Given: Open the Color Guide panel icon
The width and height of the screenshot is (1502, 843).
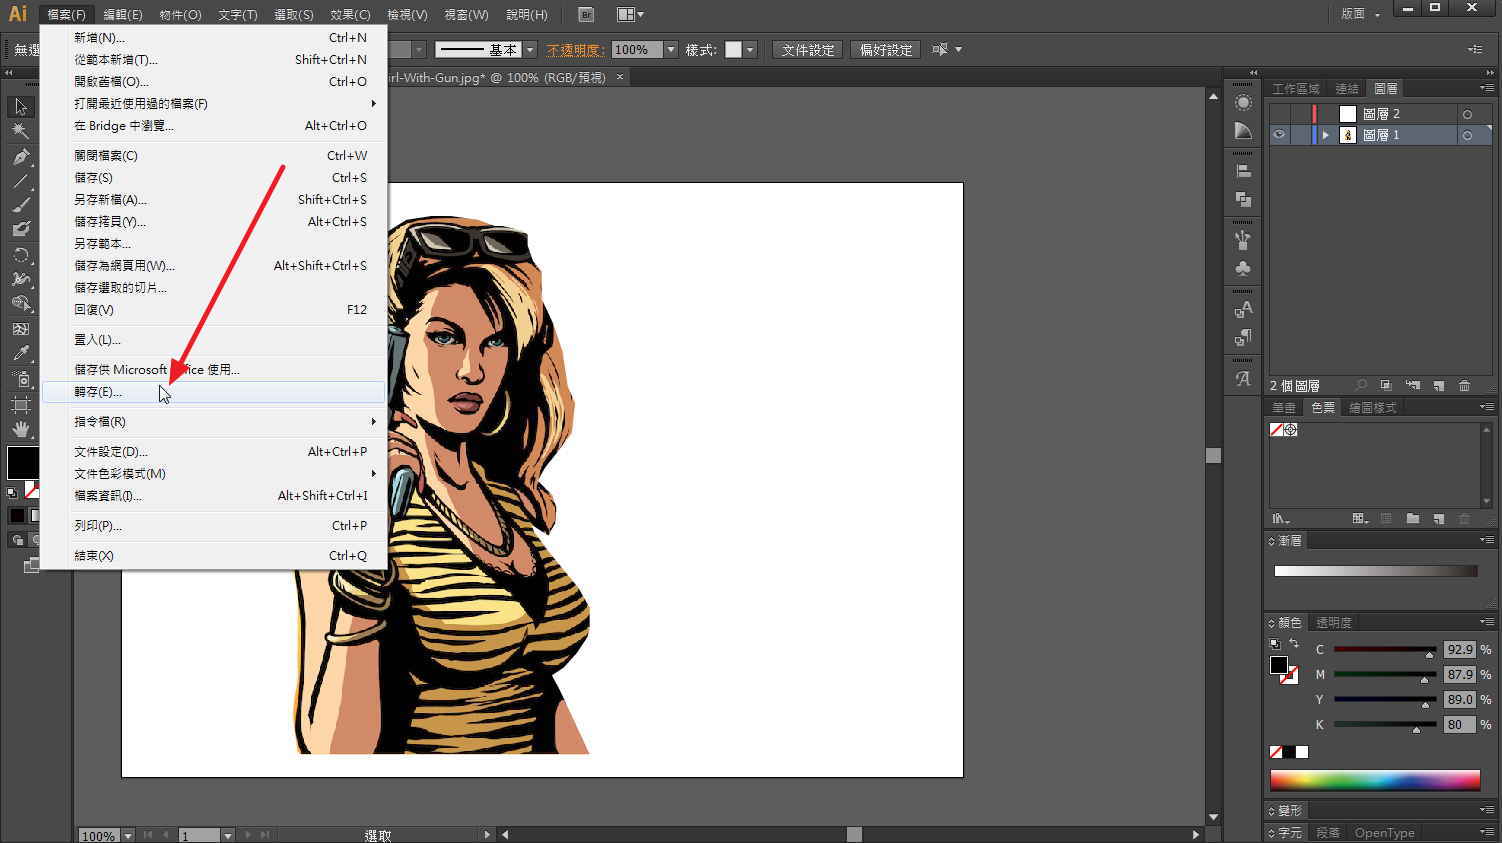Looking at the screenshot, I should click(1243, 131).
